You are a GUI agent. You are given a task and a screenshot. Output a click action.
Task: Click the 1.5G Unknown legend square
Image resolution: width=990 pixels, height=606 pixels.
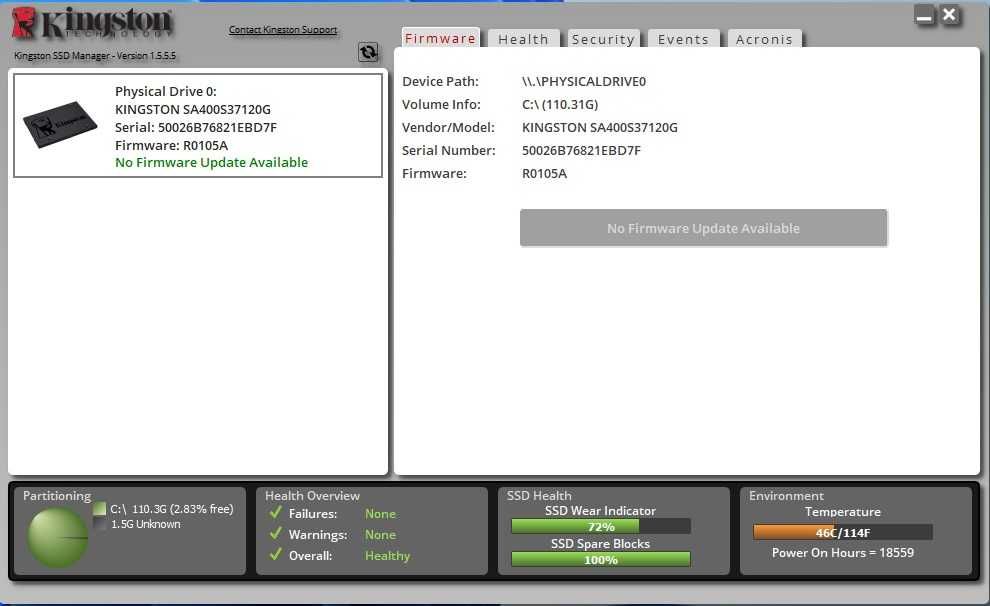100,523
